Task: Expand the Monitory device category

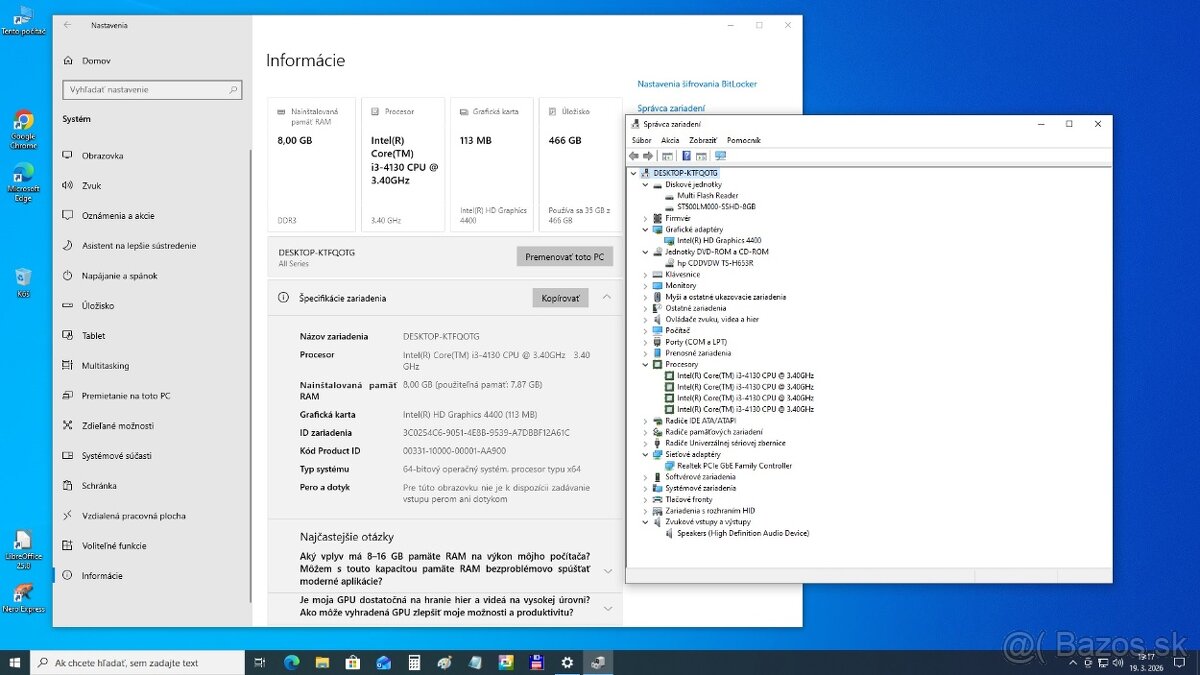Action: (x=645, y=285)
